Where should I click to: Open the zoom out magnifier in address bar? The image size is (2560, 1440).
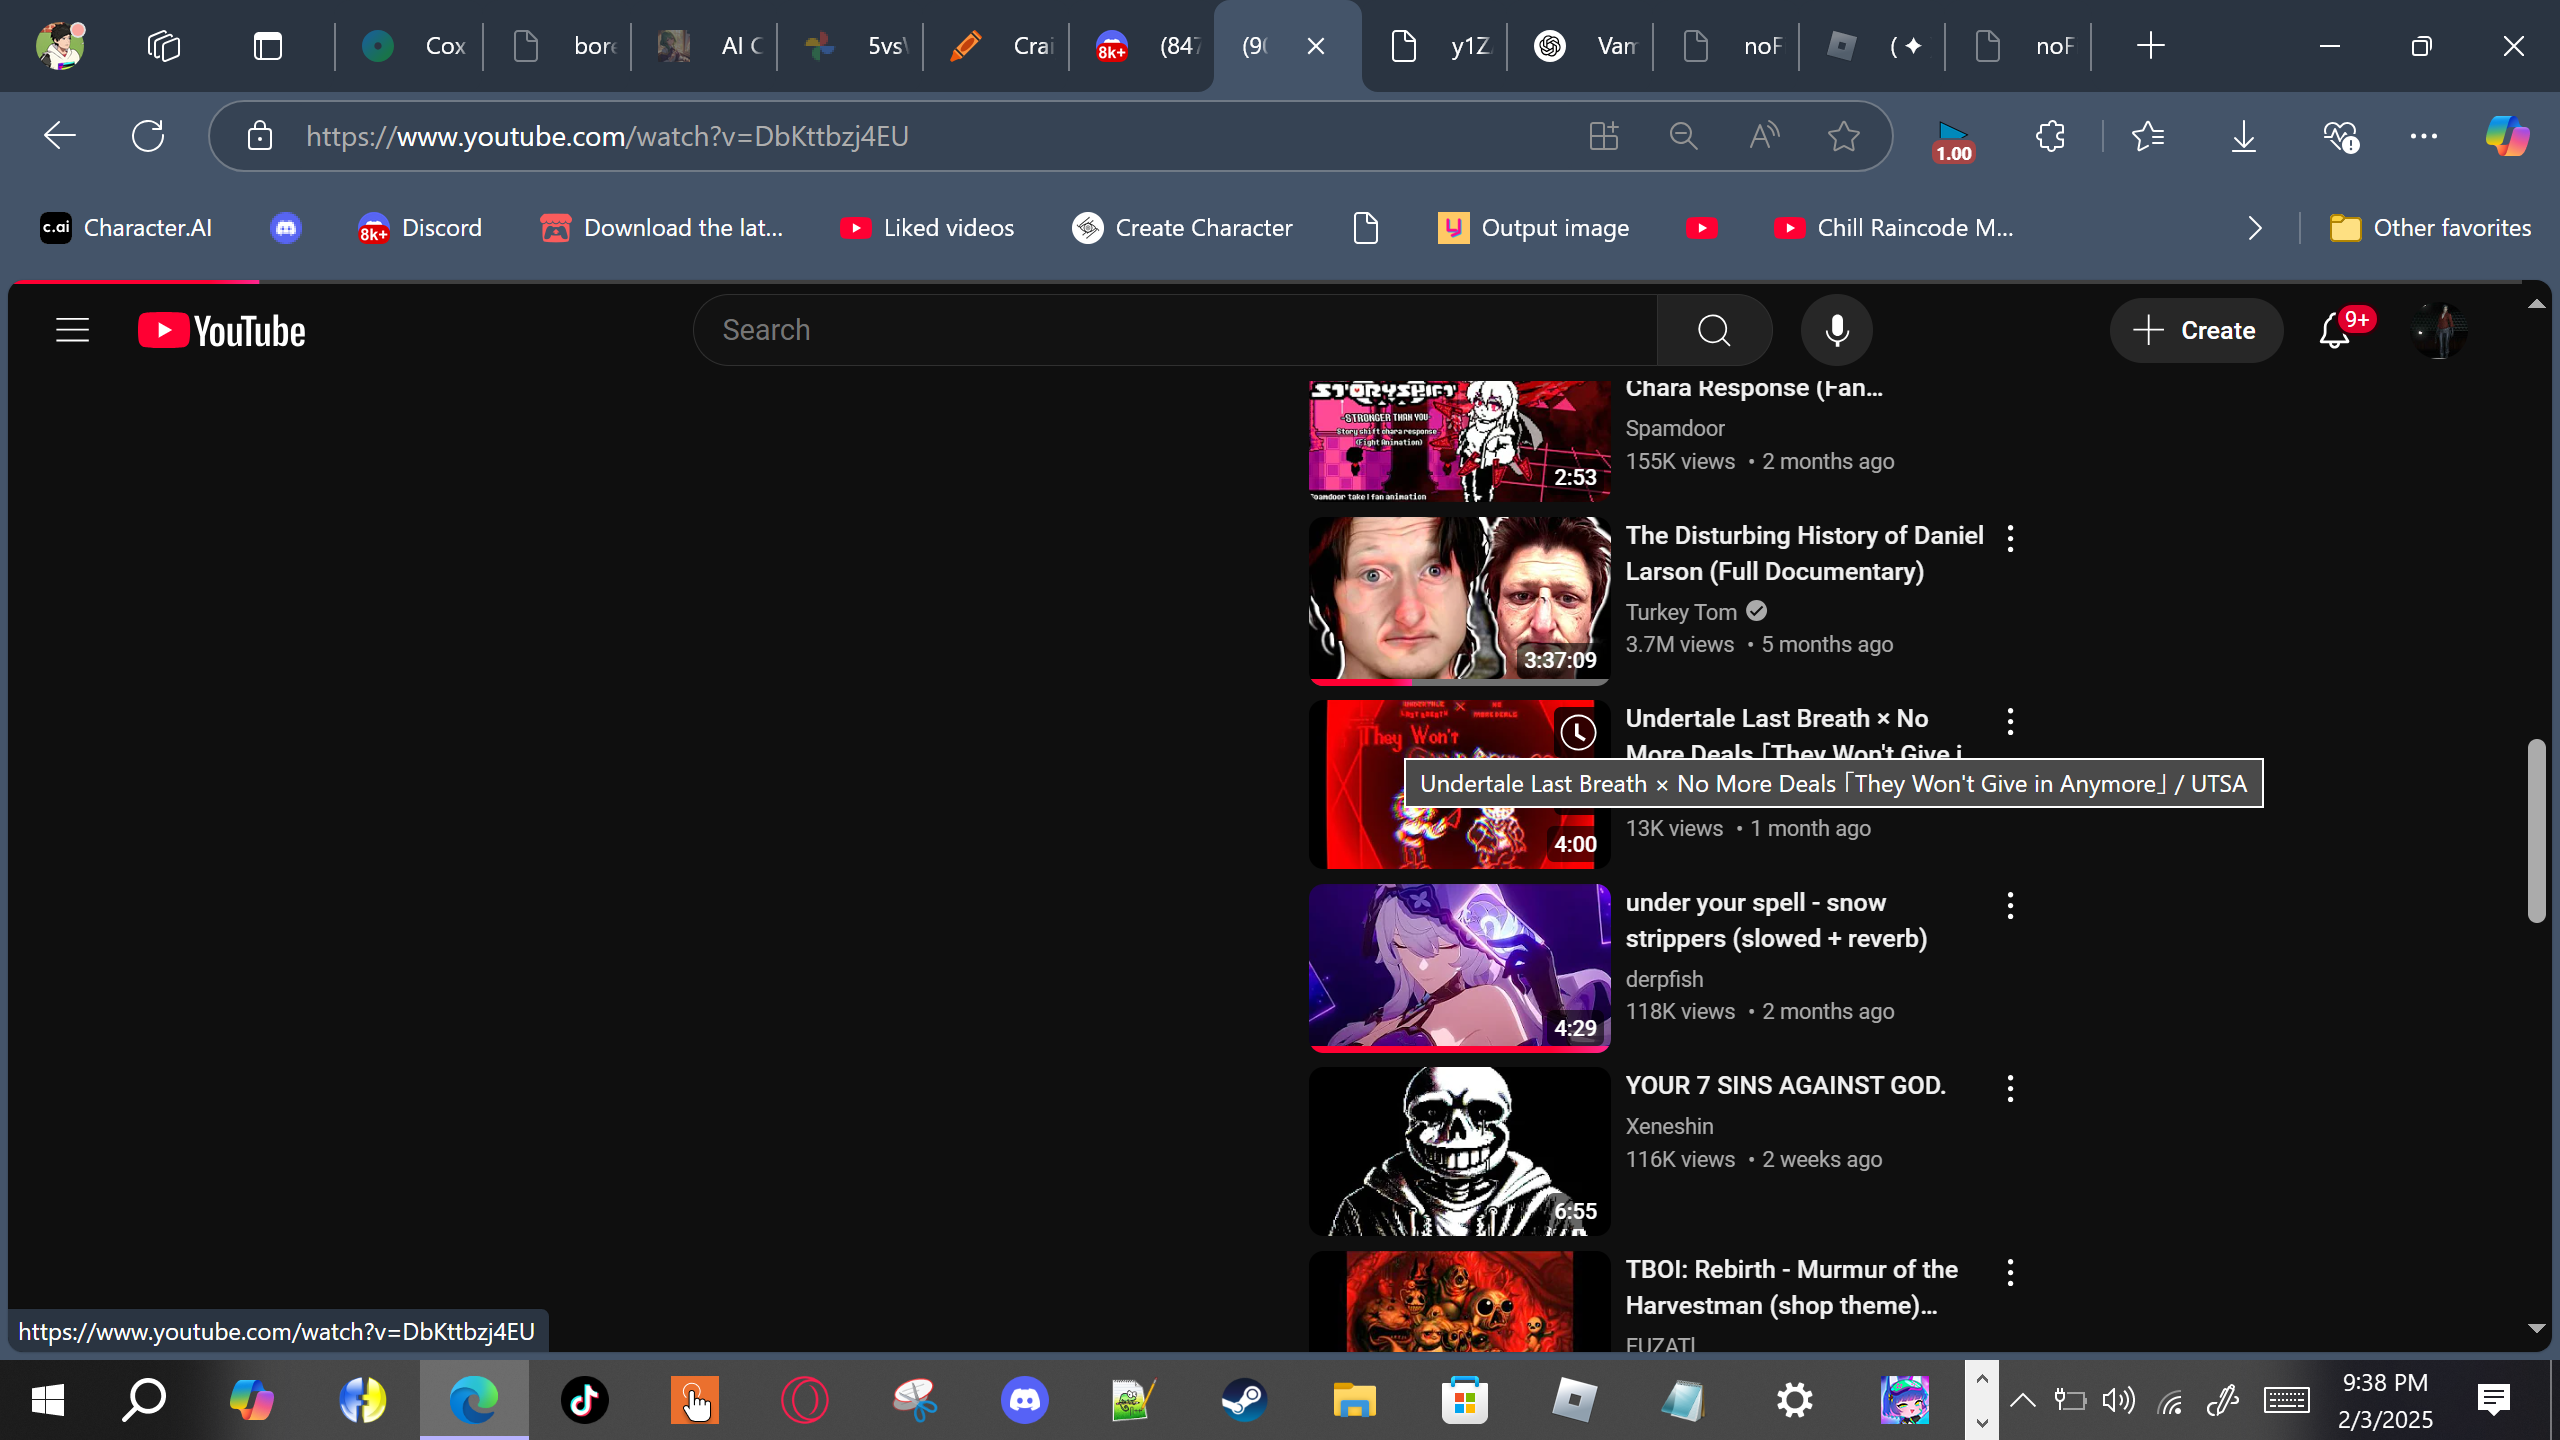click(1684, 136)
